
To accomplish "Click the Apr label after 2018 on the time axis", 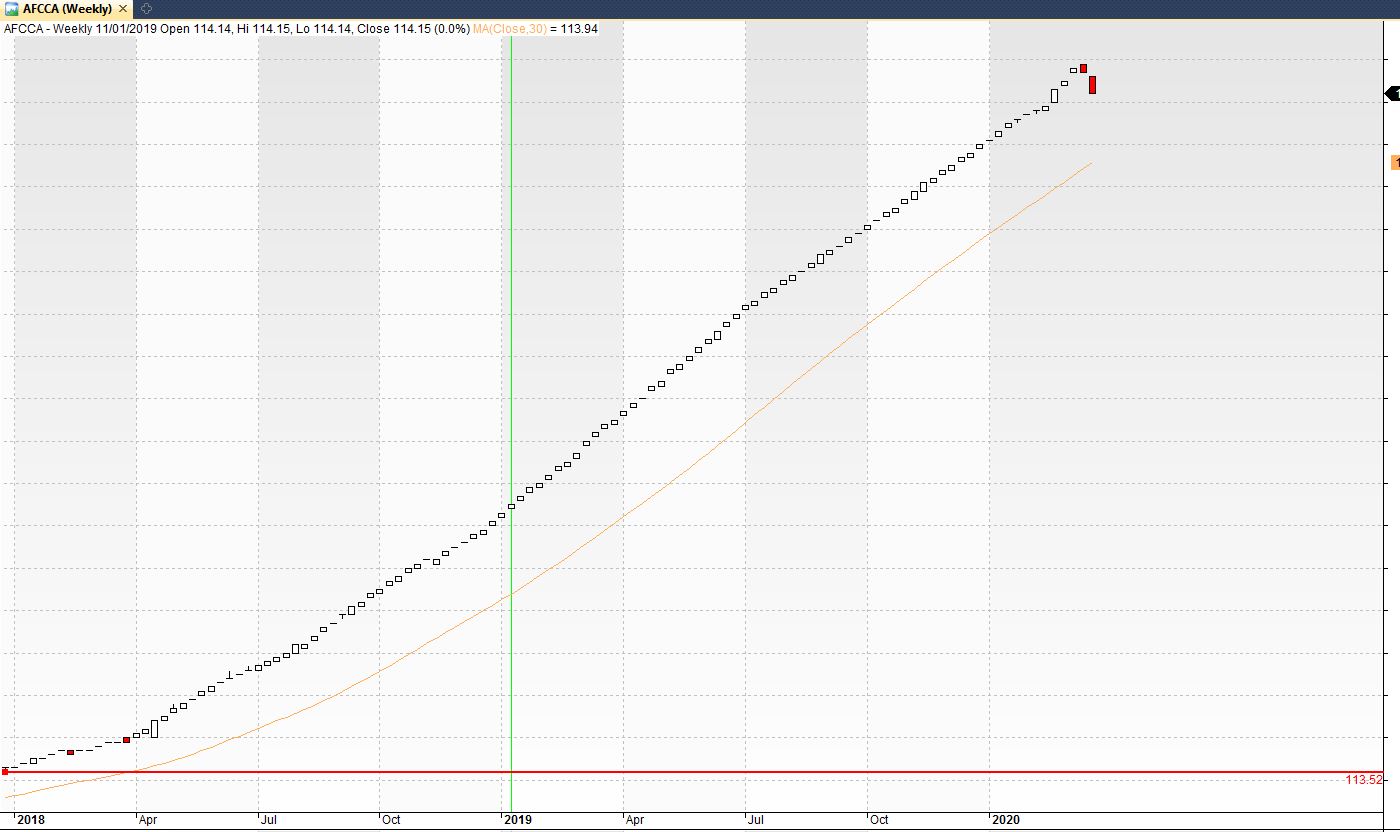I will coord(148,820).
